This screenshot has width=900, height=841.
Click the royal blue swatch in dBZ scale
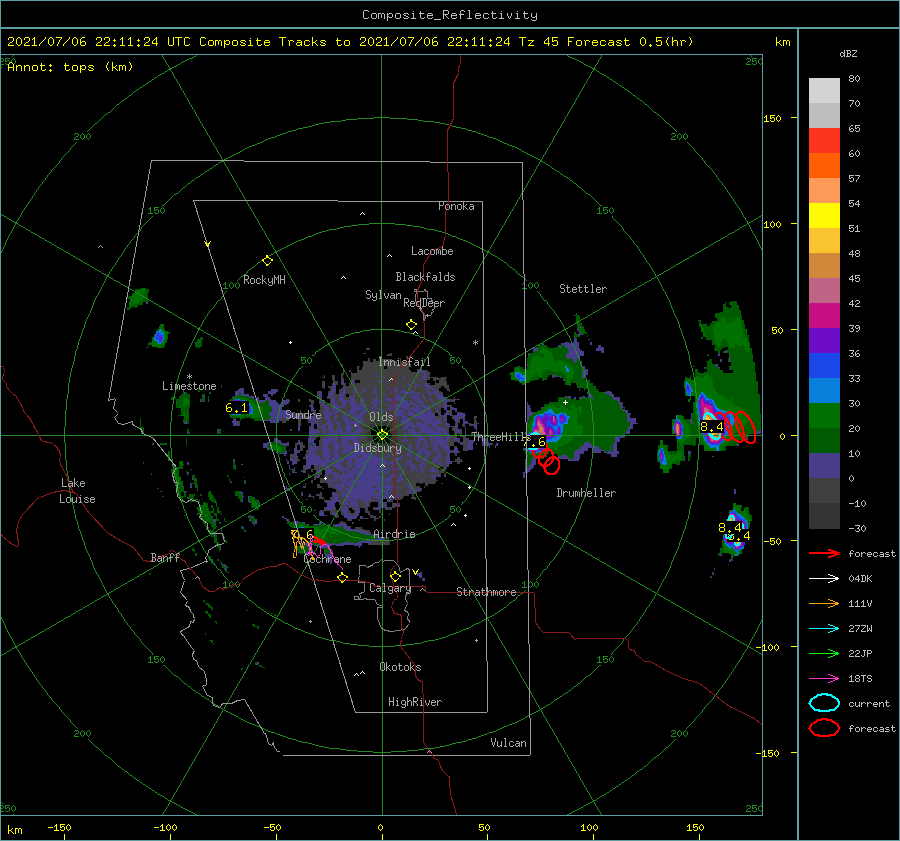(x=824, y=366)
